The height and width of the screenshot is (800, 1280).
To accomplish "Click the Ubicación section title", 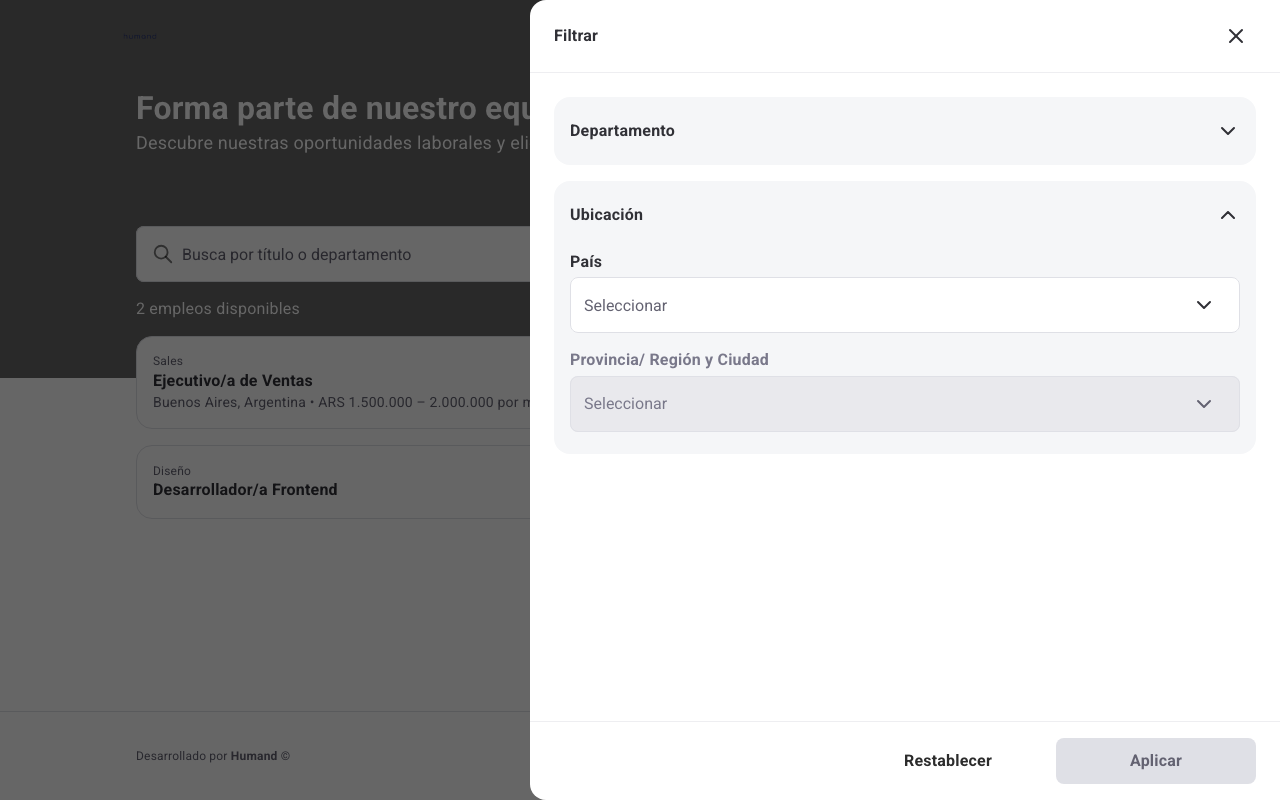I will click(606, 215).
